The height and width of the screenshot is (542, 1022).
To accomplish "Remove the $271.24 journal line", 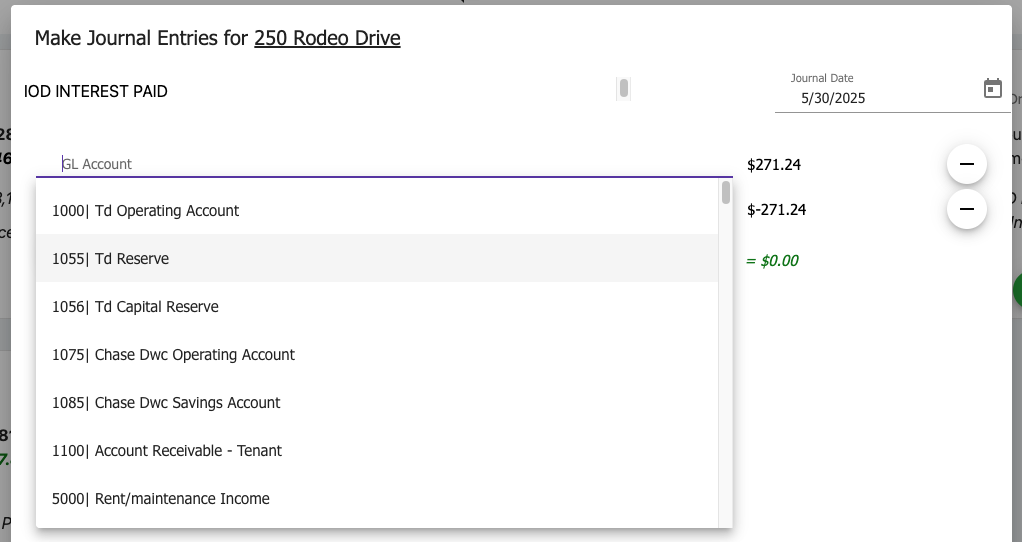I will pyautogui.click(x=967, y=164).
